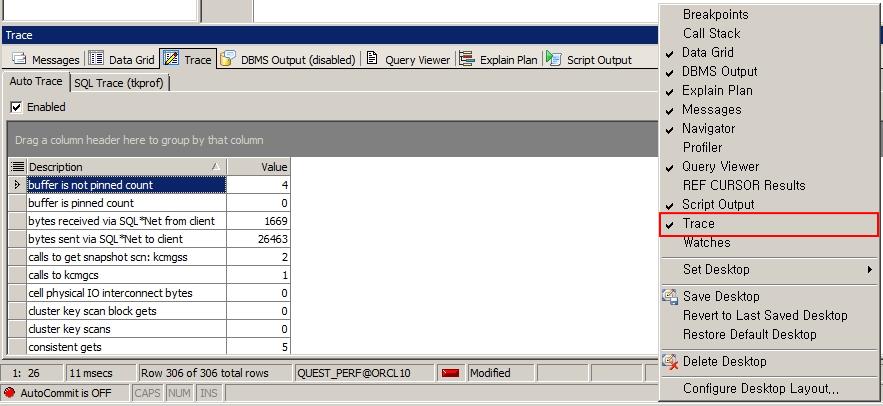
Task: Select the 'consistent gets' row
Action: click(126, 347)
